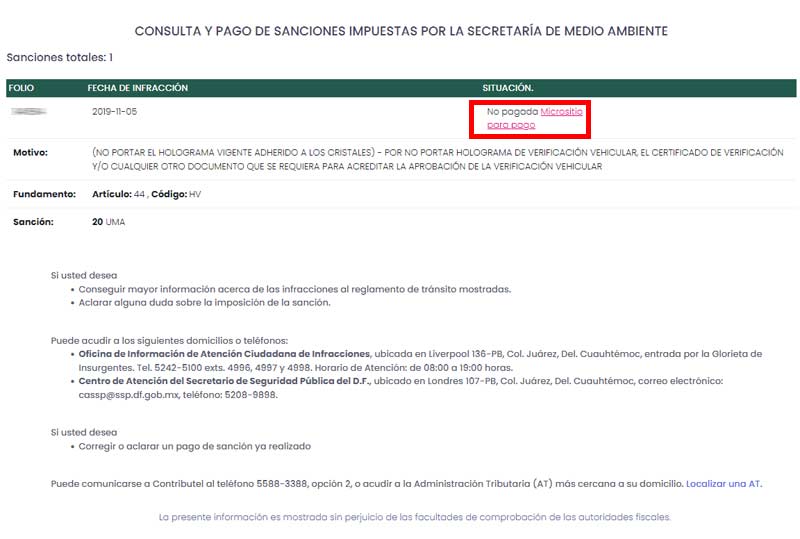800x539 pixels.
Task: Select the 'SITUACIÓN.' column header
Action: pyautogui.click(x=508, y=88)
